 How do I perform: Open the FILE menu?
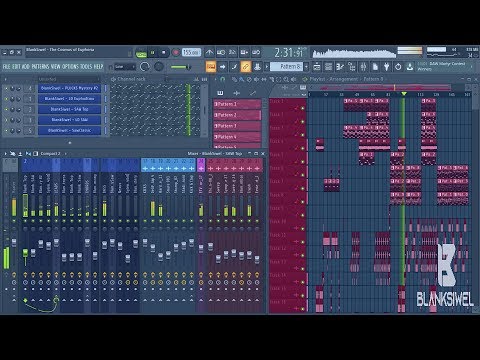click(x=7, y=67)
